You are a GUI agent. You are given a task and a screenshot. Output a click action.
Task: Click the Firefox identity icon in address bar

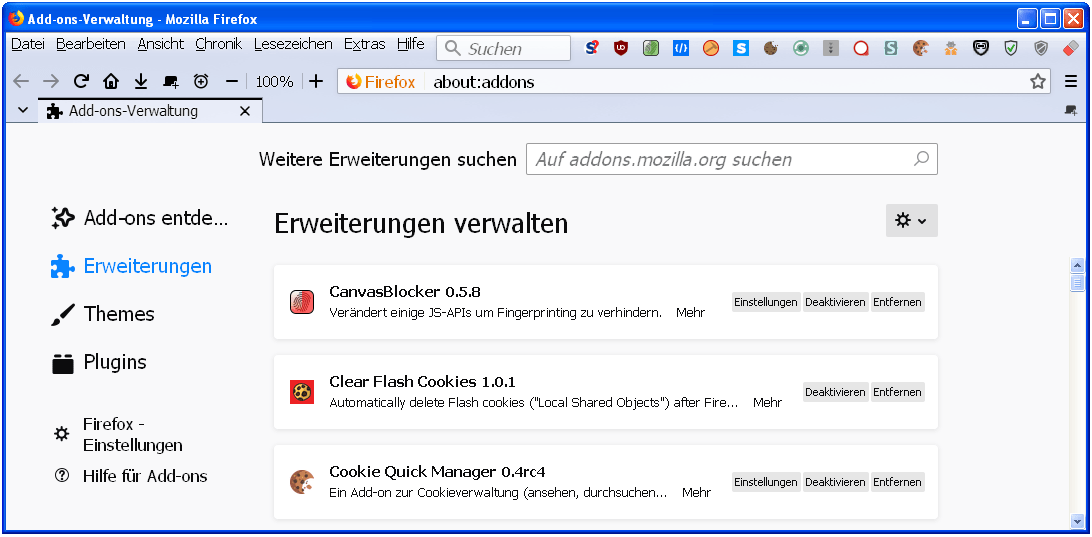coord(381,81)
